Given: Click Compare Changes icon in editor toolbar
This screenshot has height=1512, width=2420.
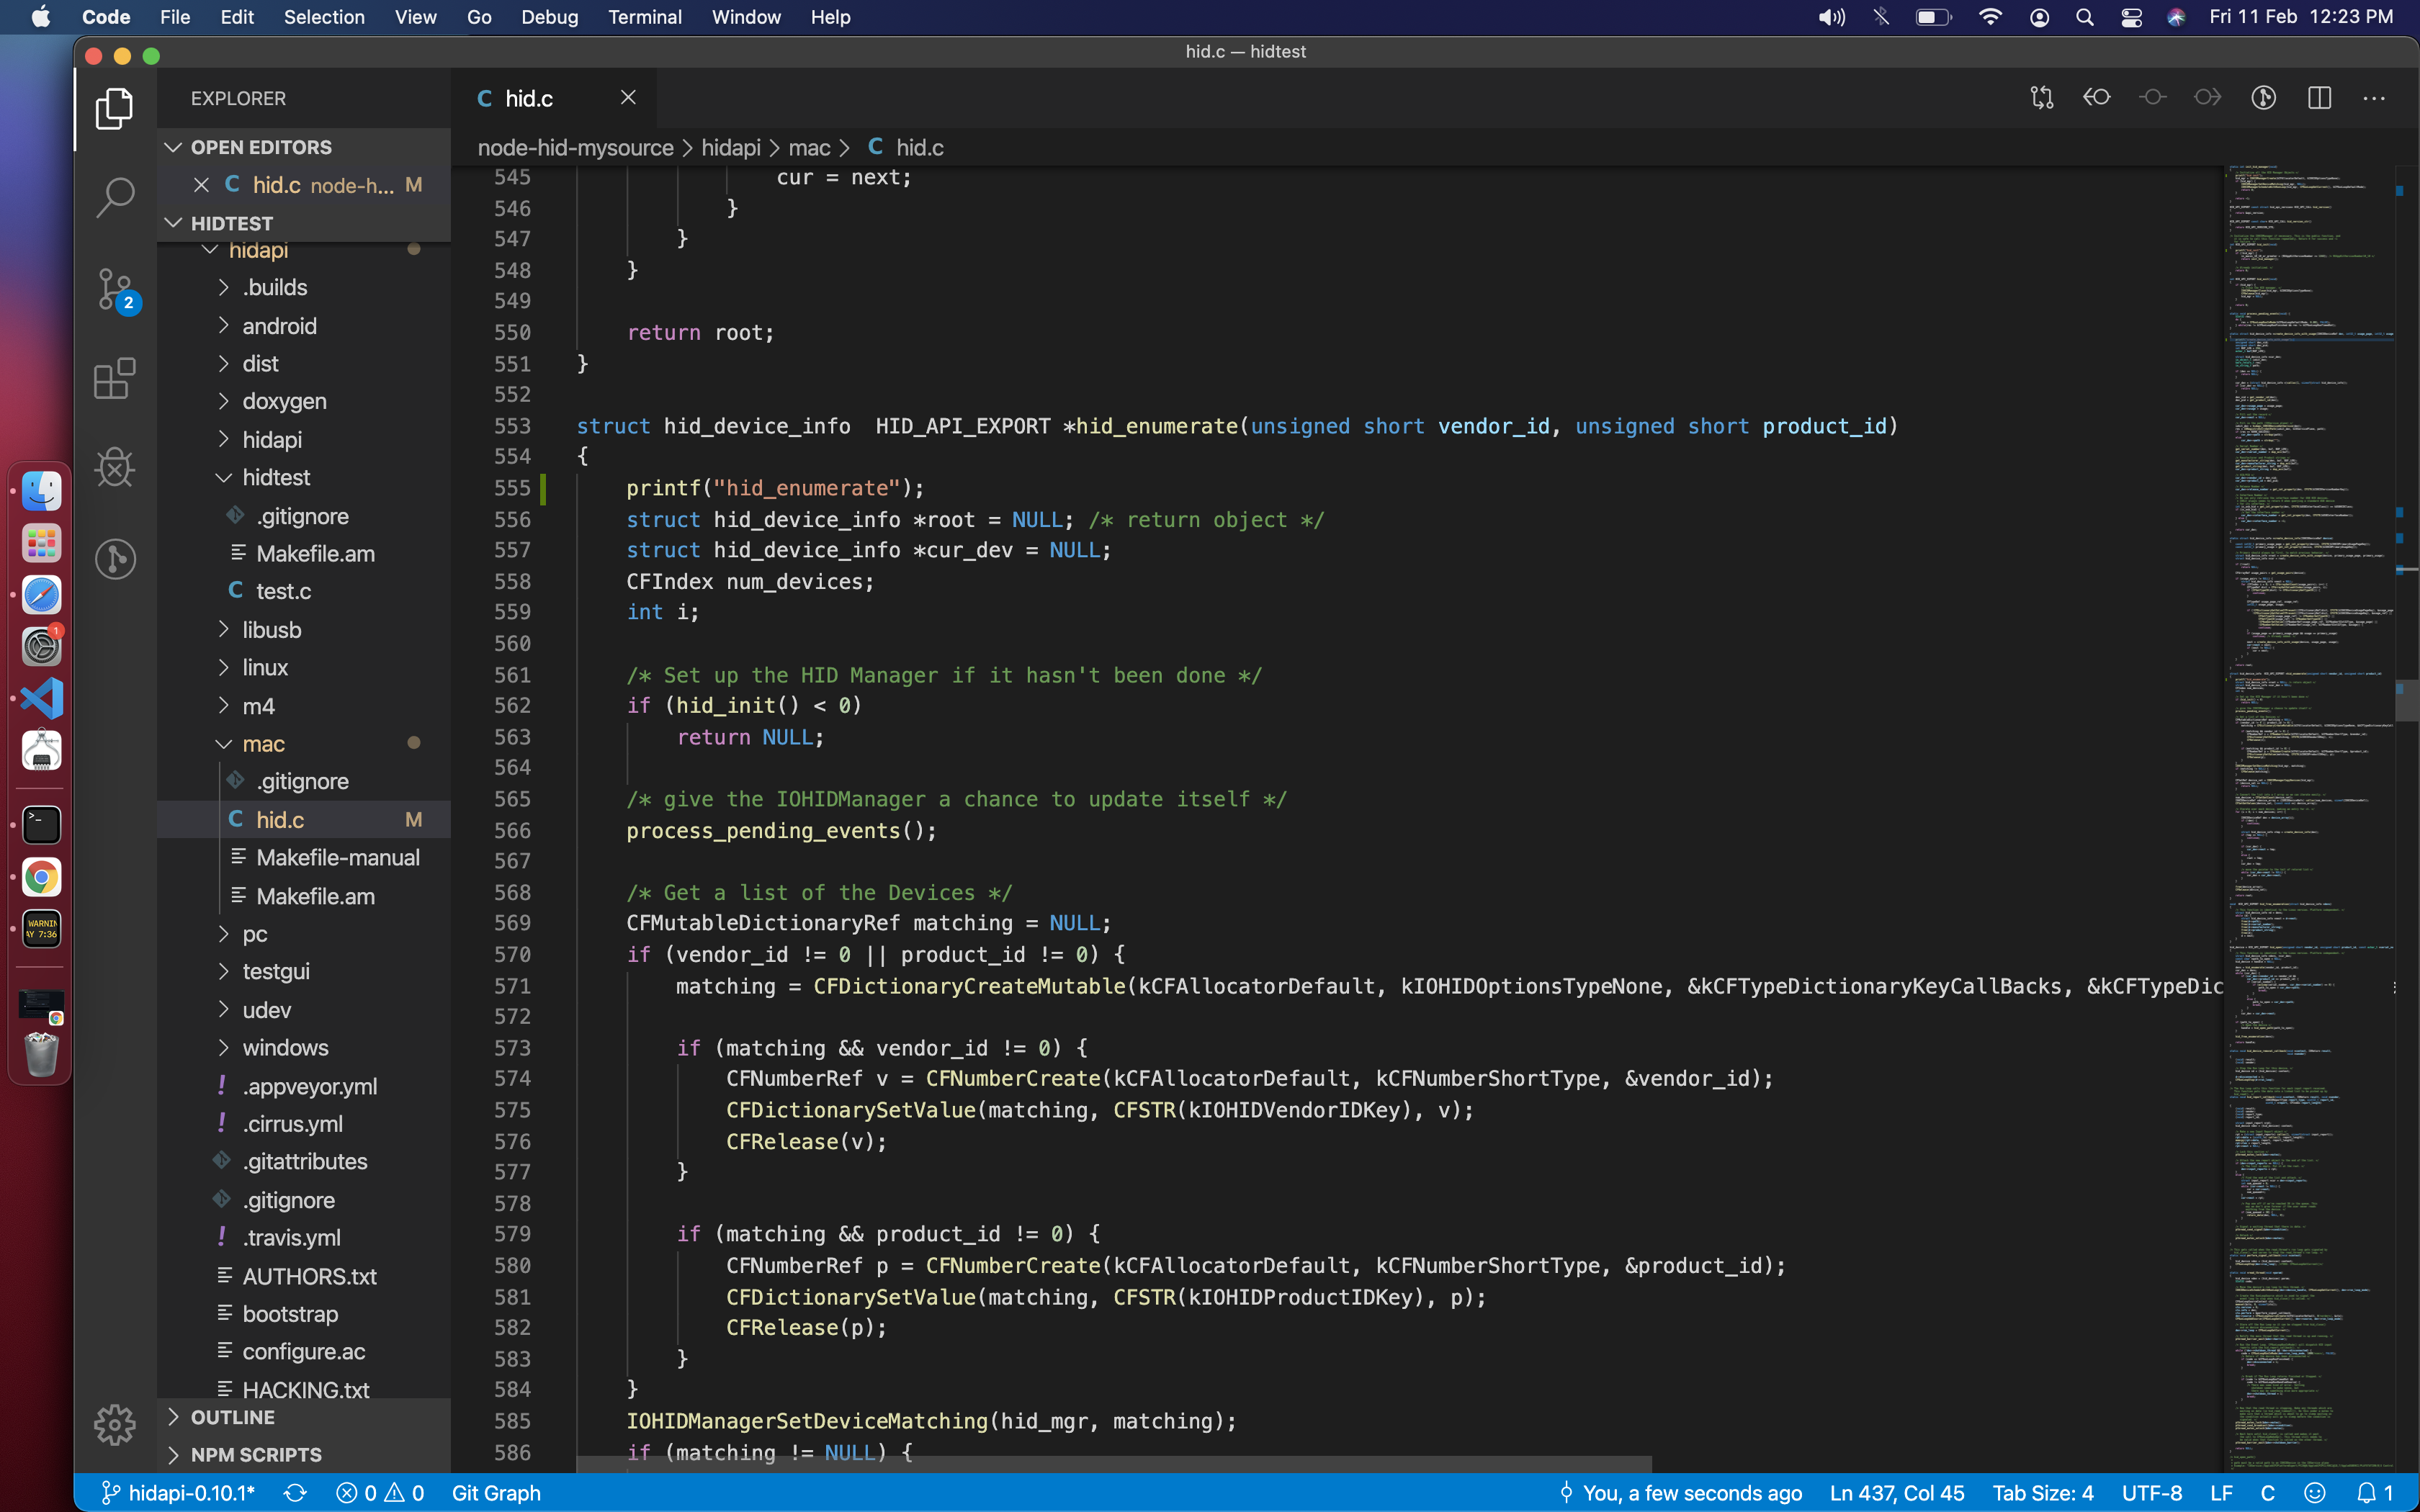Looking at the screenshot, I should (x=2041, y=98).
